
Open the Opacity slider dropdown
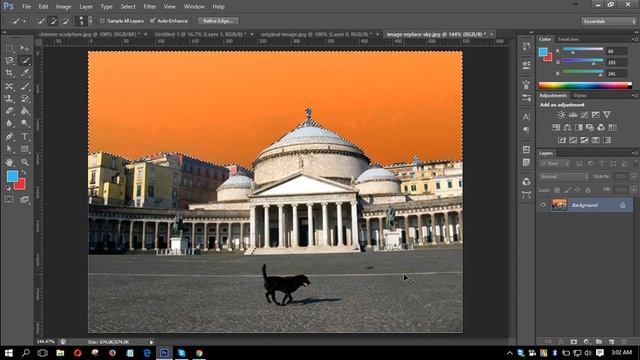click(633, 177)
